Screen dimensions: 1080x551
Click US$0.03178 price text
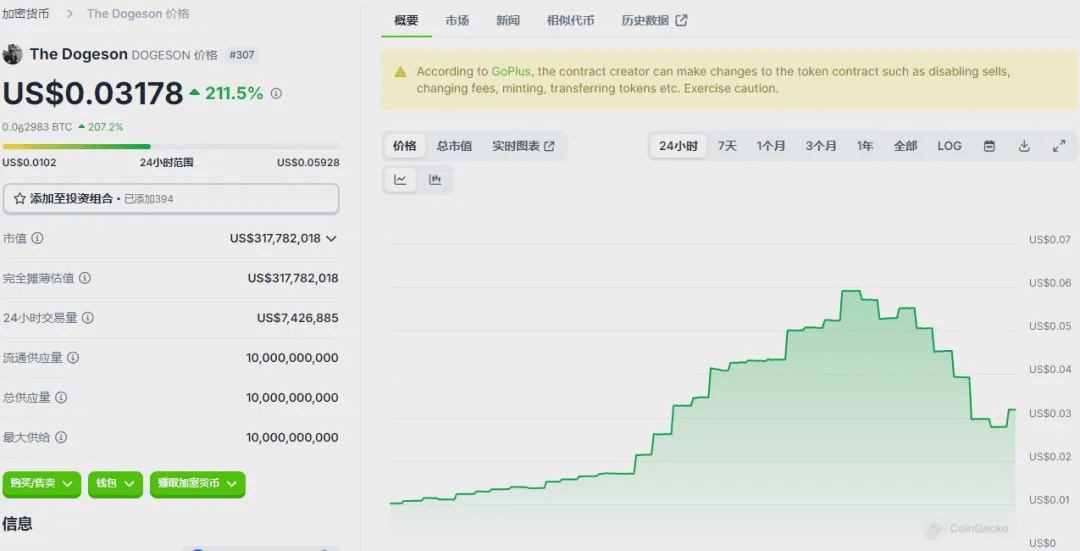point(93,93)
